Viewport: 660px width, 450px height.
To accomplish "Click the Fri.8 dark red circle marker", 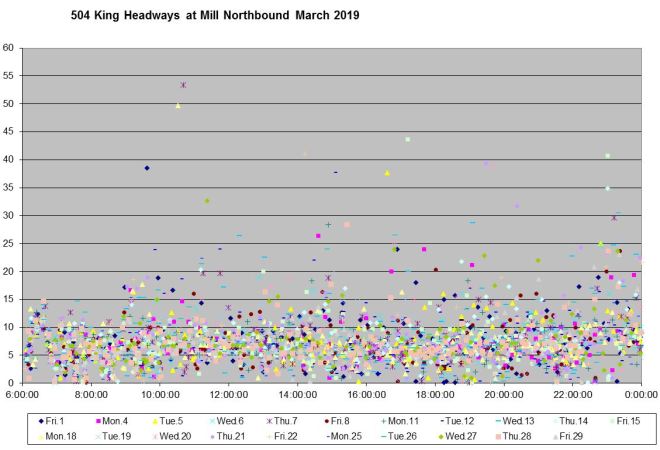I will tap(328, 422).
